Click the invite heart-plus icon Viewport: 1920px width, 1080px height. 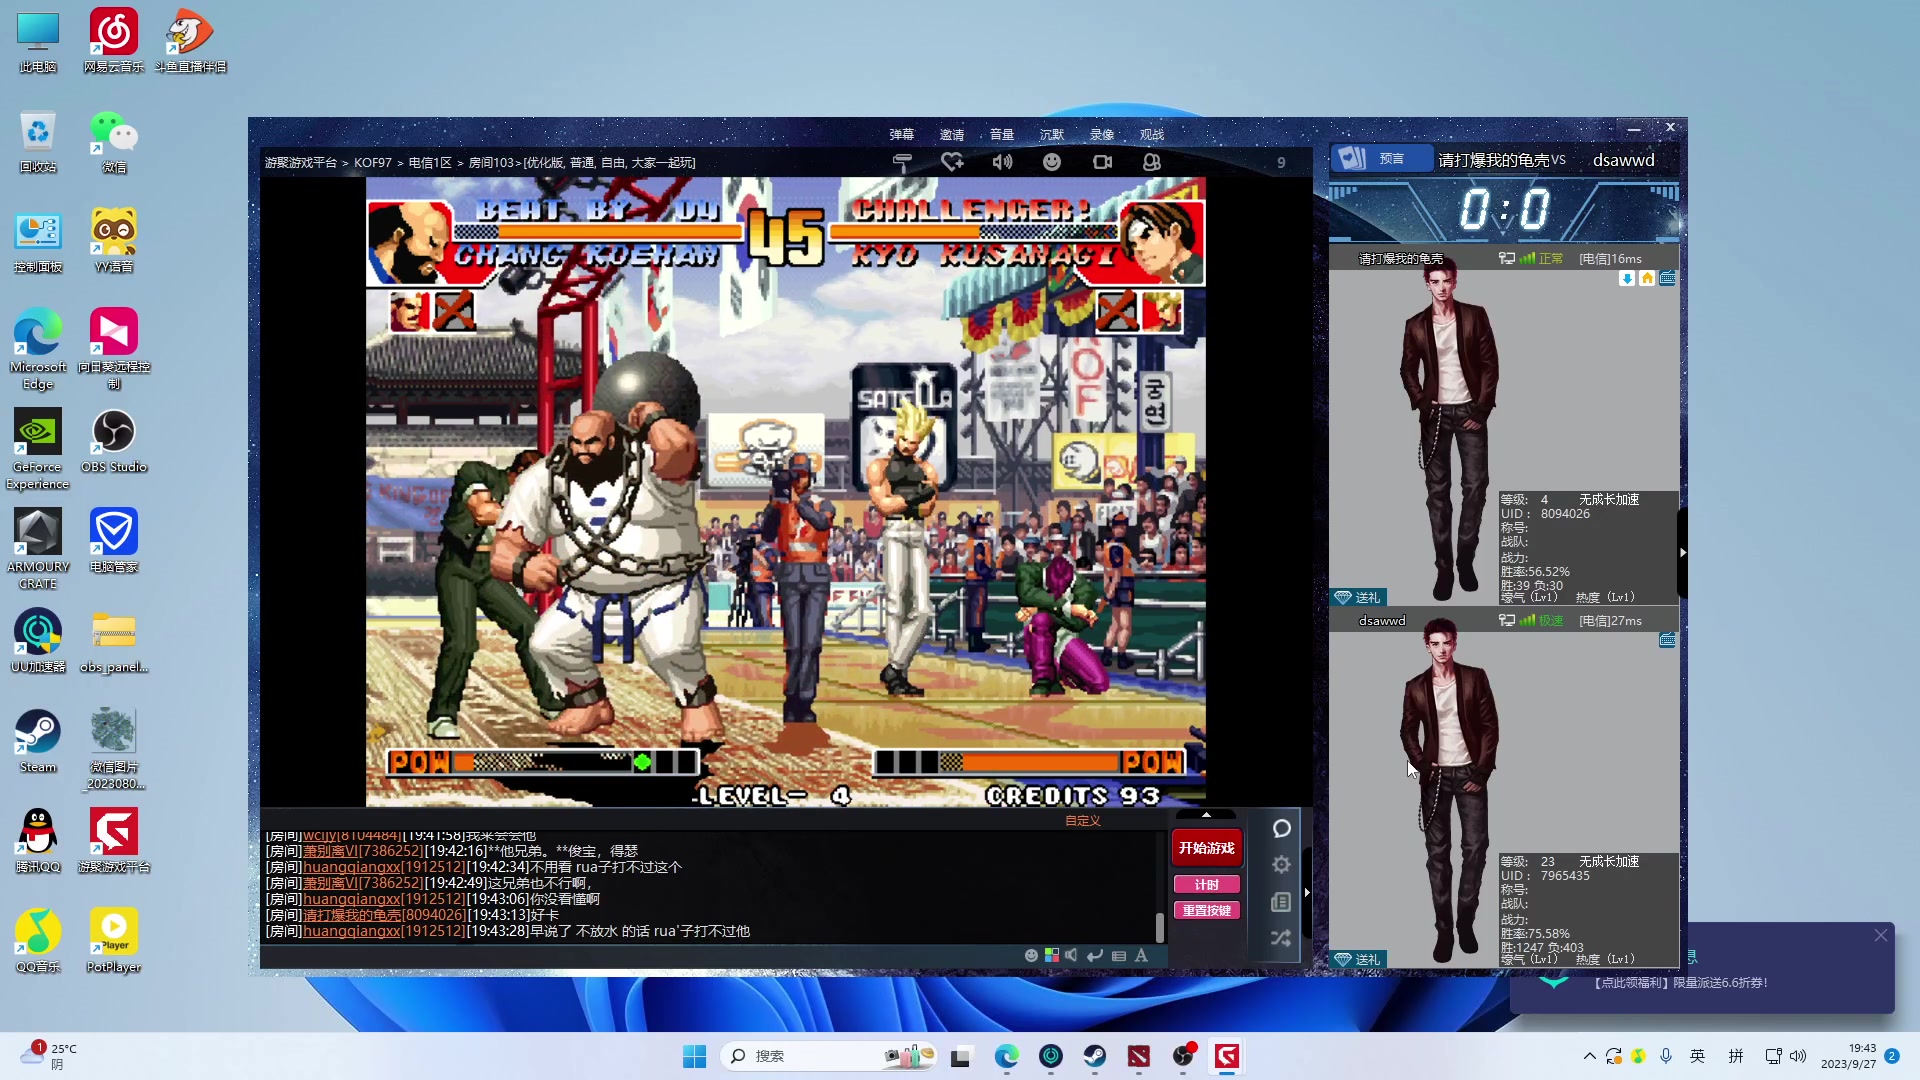(952, 162)
